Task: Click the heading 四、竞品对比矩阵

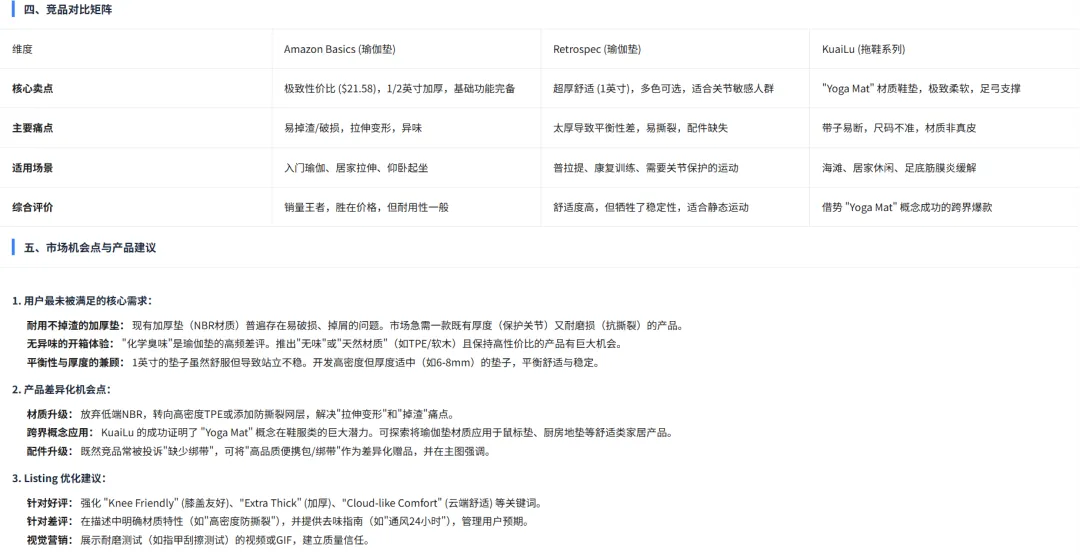Action: [68, 10]
